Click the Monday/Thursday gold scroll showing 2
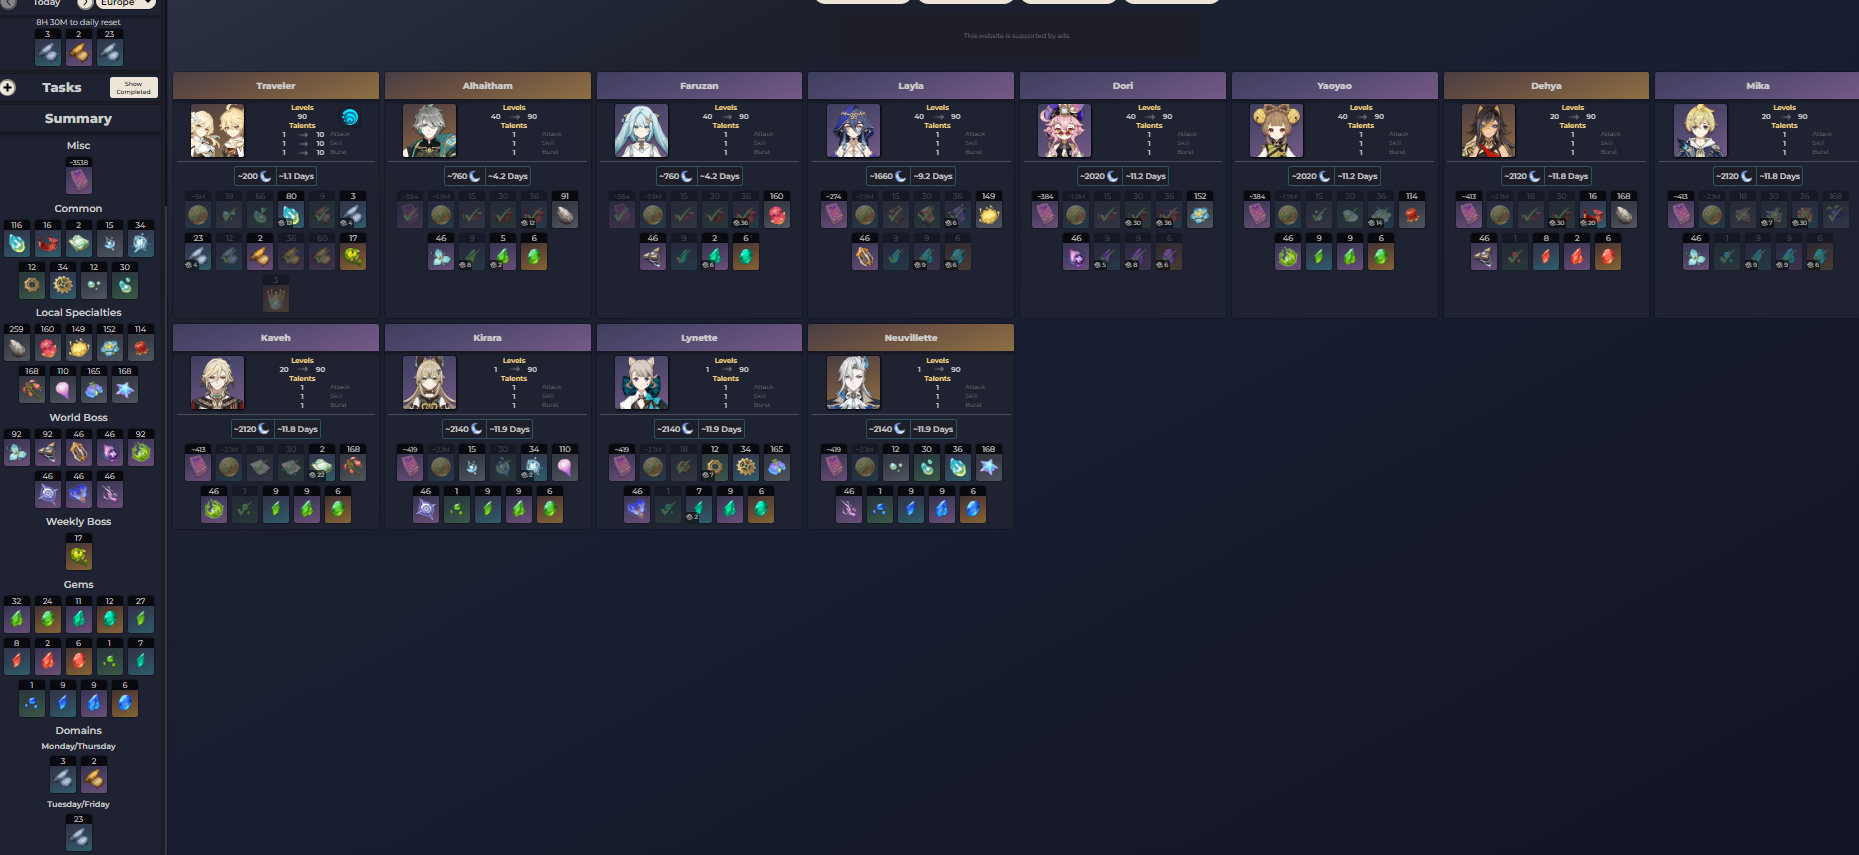The image size is (1859, 855). [94, 775]
